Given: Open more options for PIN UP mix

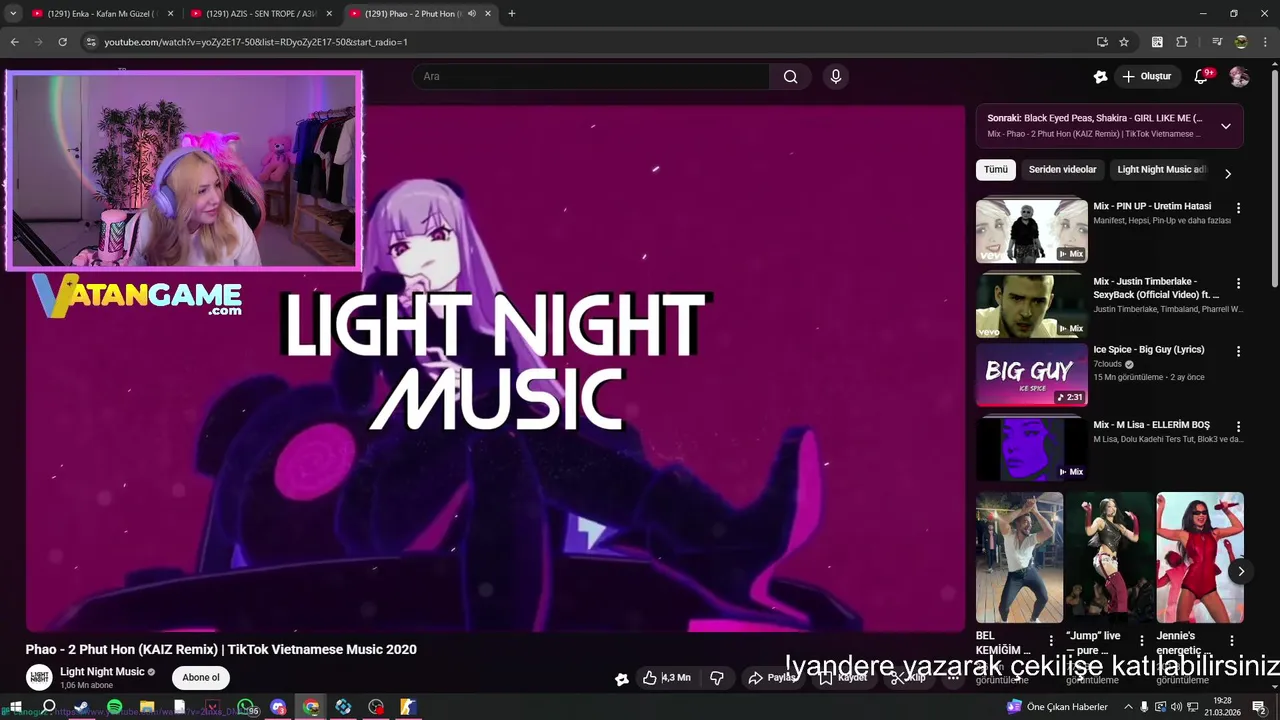Looking at the screenshot, I should (1238, 208).
